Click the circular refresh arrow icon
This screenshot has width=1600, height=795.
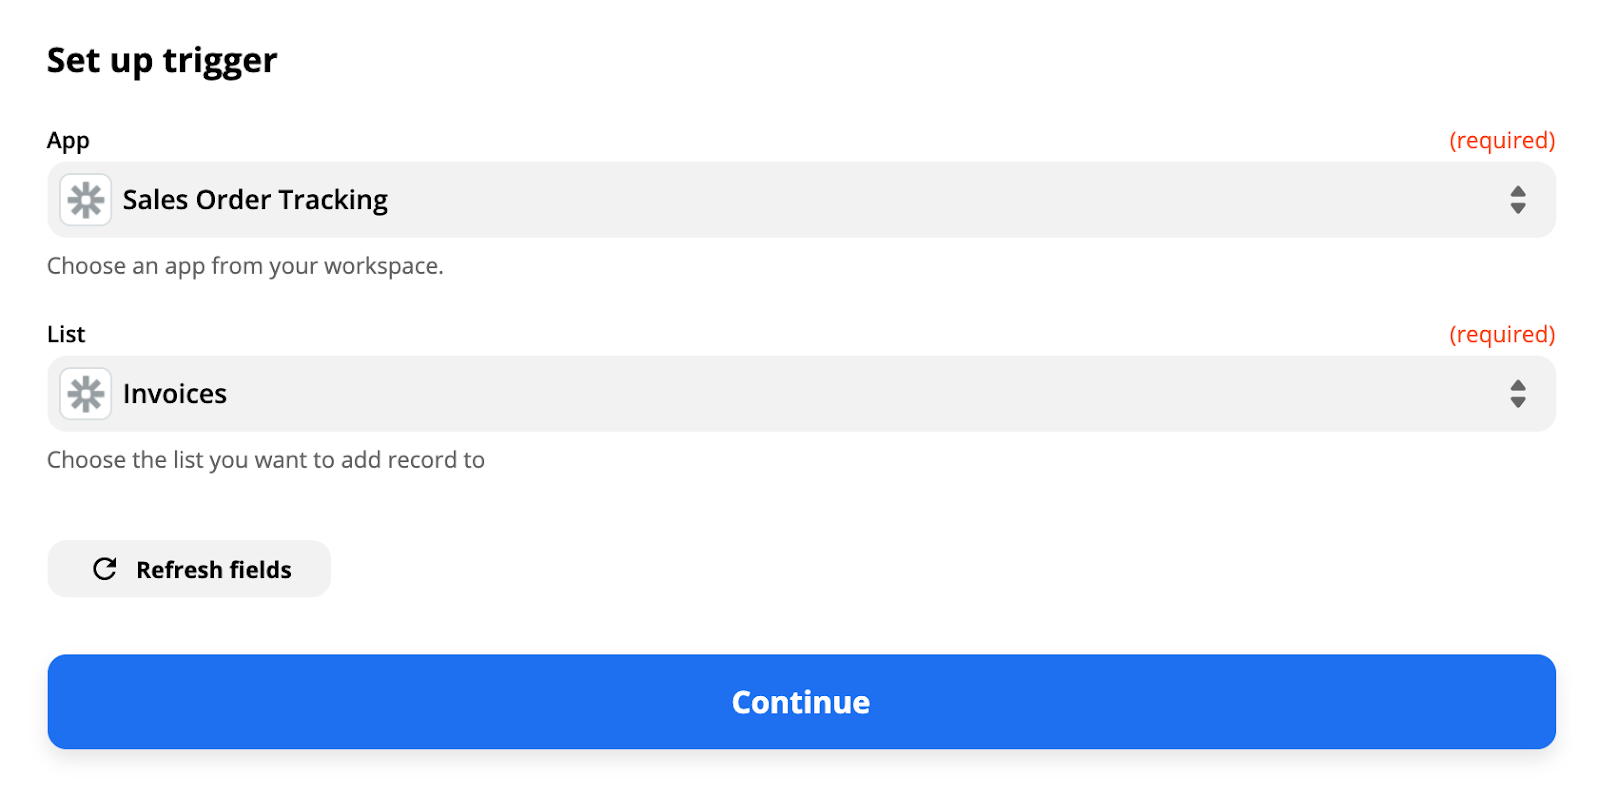(x=105, y=569)
